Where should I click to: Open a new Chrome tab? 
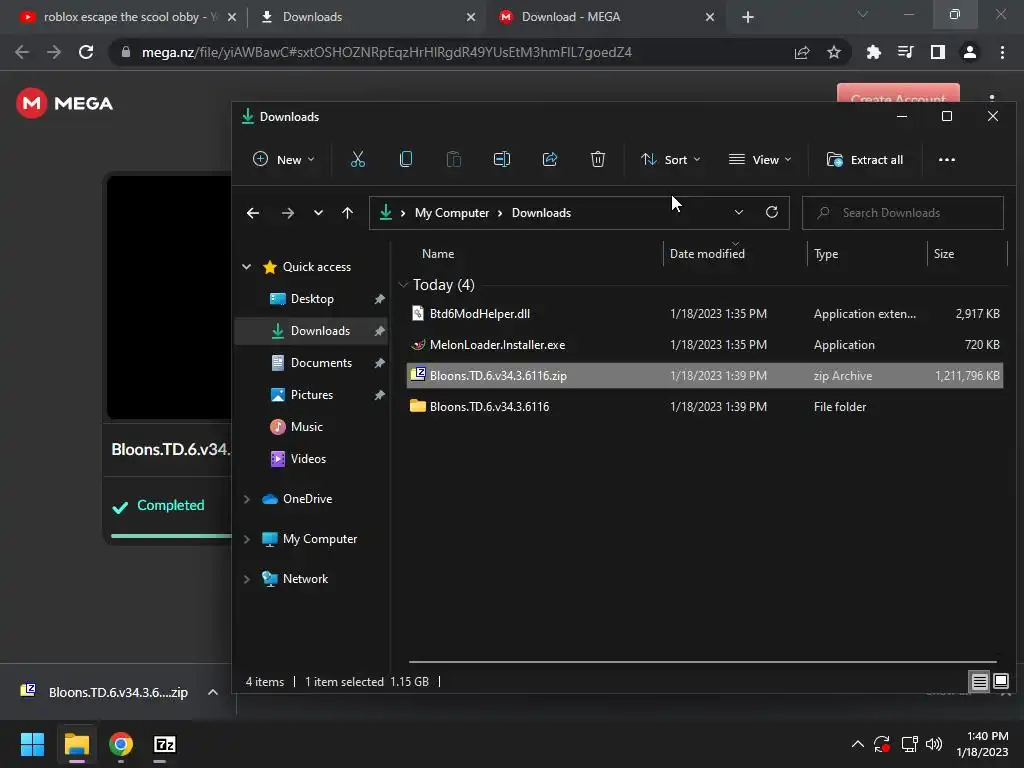tap(748, 17)
